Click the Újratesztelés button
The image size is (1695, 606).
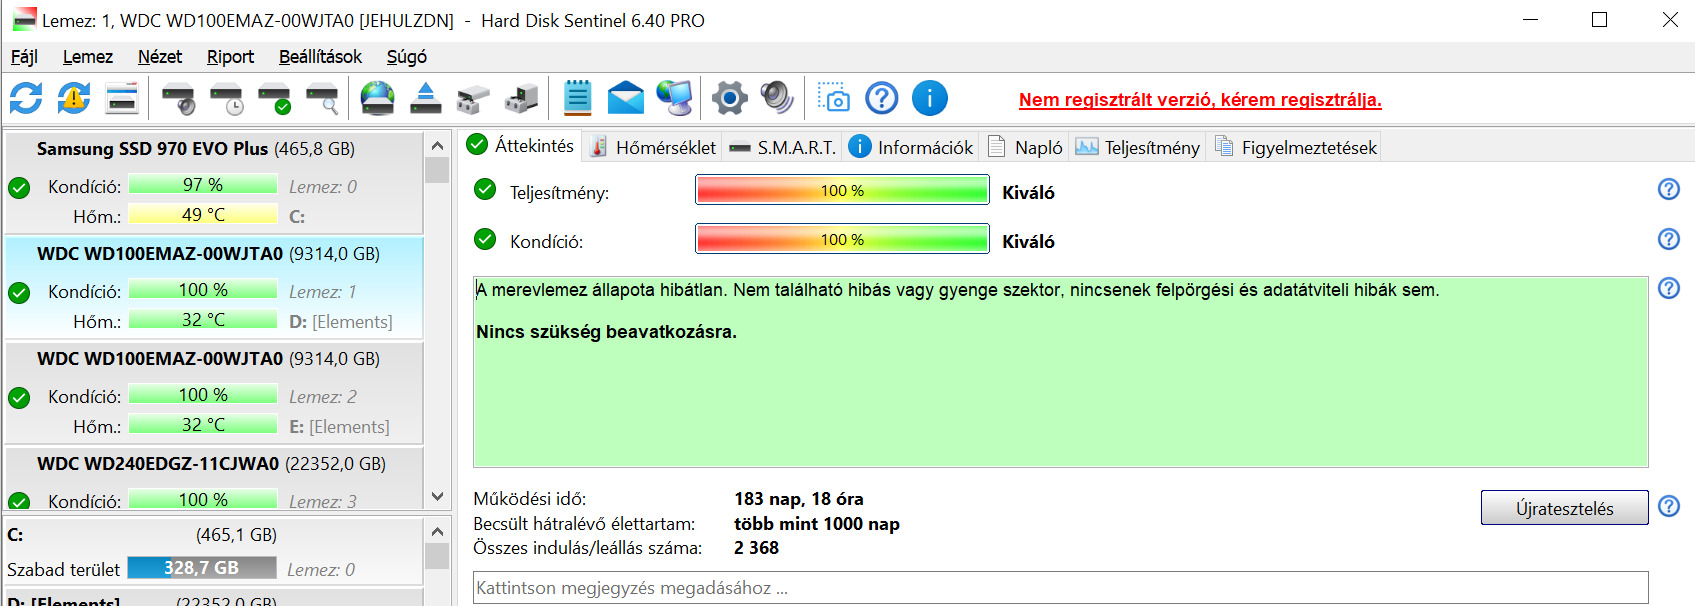coord(1564,508)
